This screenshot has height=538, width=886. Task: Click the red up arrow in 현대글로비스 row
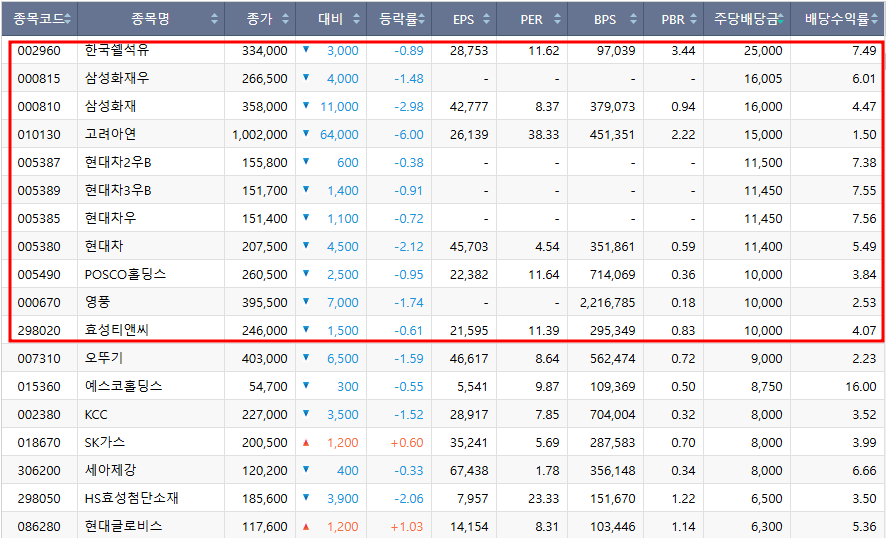tap(306, 527)
